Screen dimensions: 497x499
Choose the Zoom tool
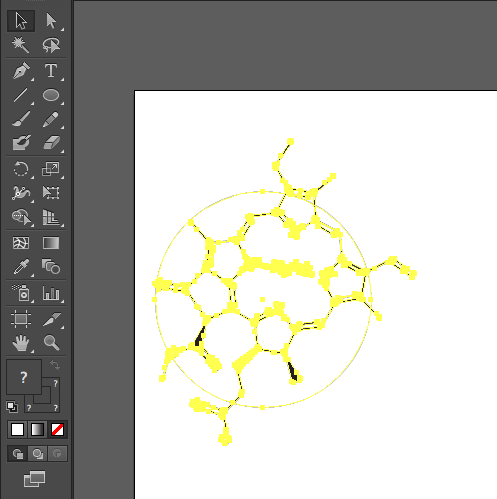[x=51, y=343]
